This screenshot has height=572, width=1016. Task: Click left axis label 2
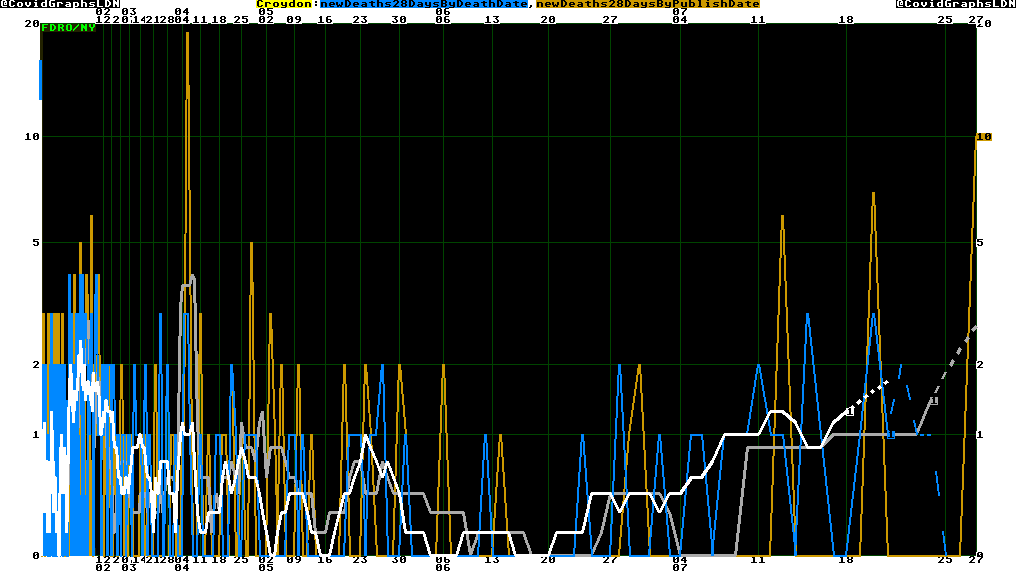point(36,365)
